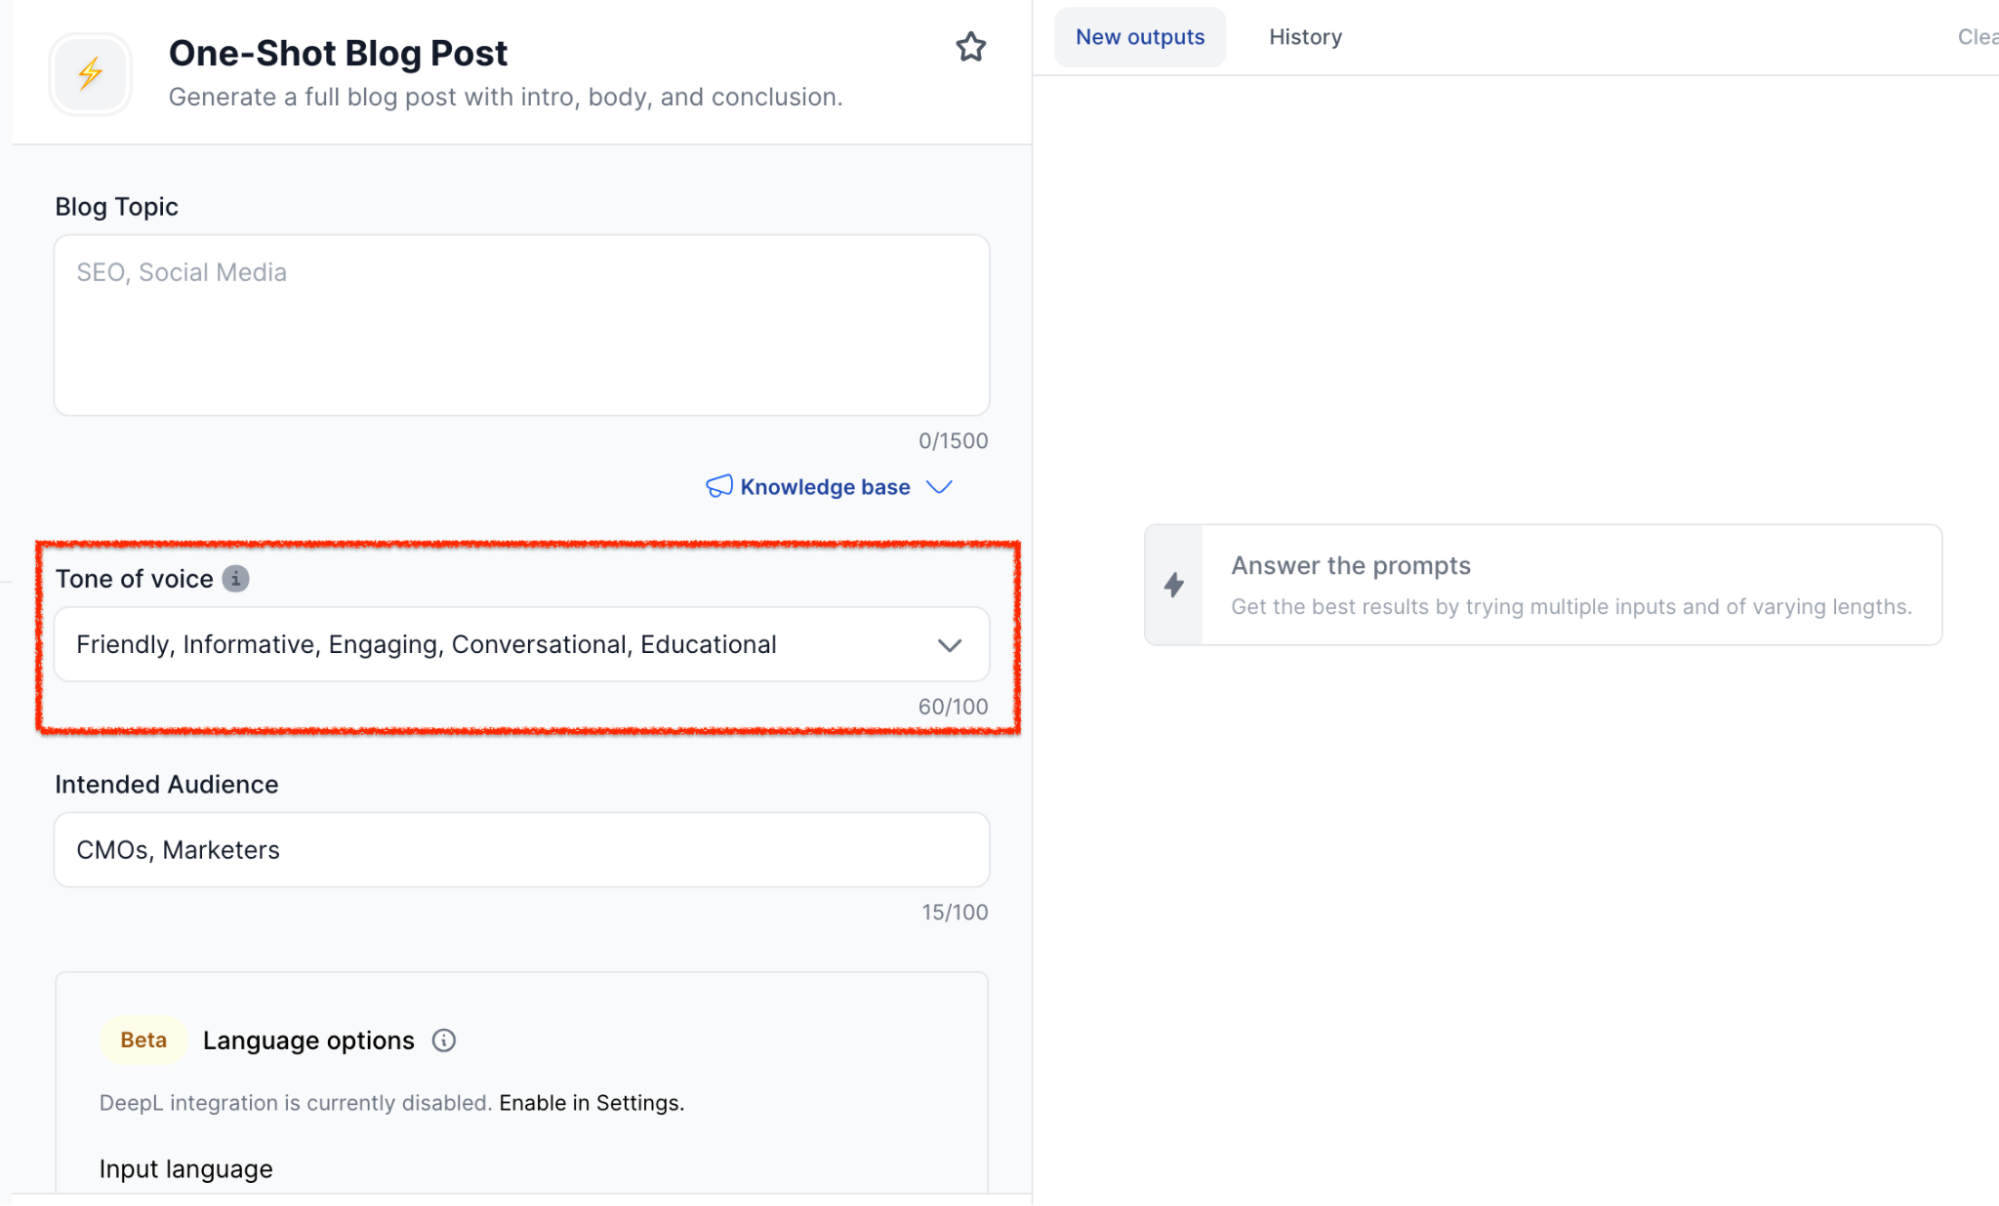Focus the Blog Topic text area
Screen dimensions: 1999x1206
tap(521, 325)
